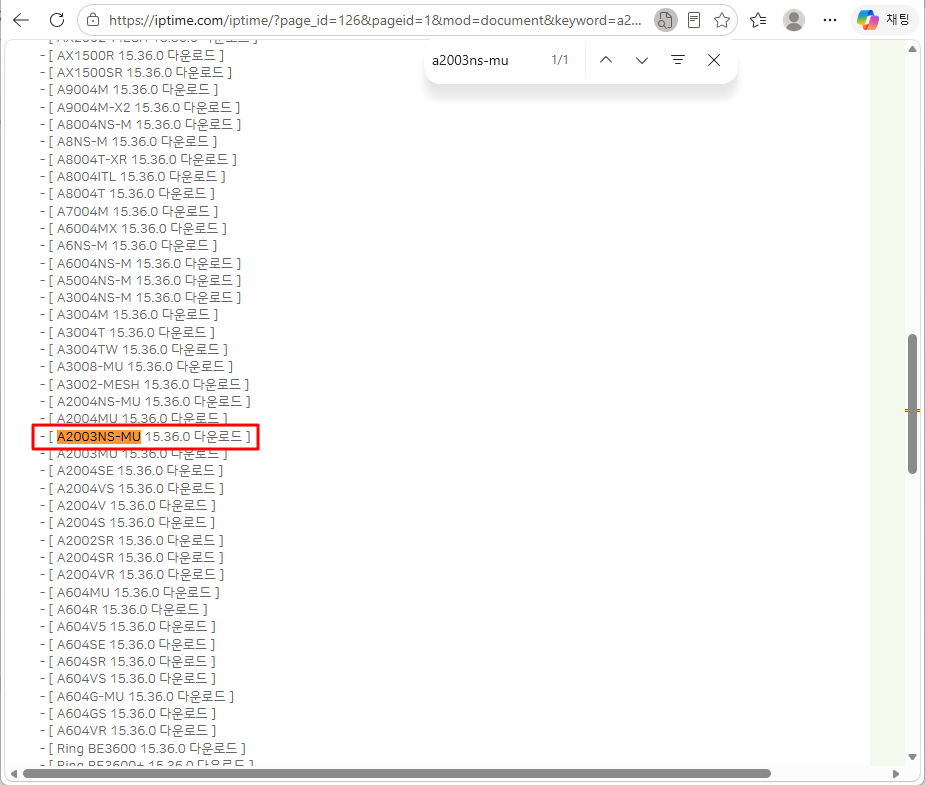Download A3004NS-M 15.36.0 firmware
This screenshot has width=926, height=785.
click(x=145, y=298)
